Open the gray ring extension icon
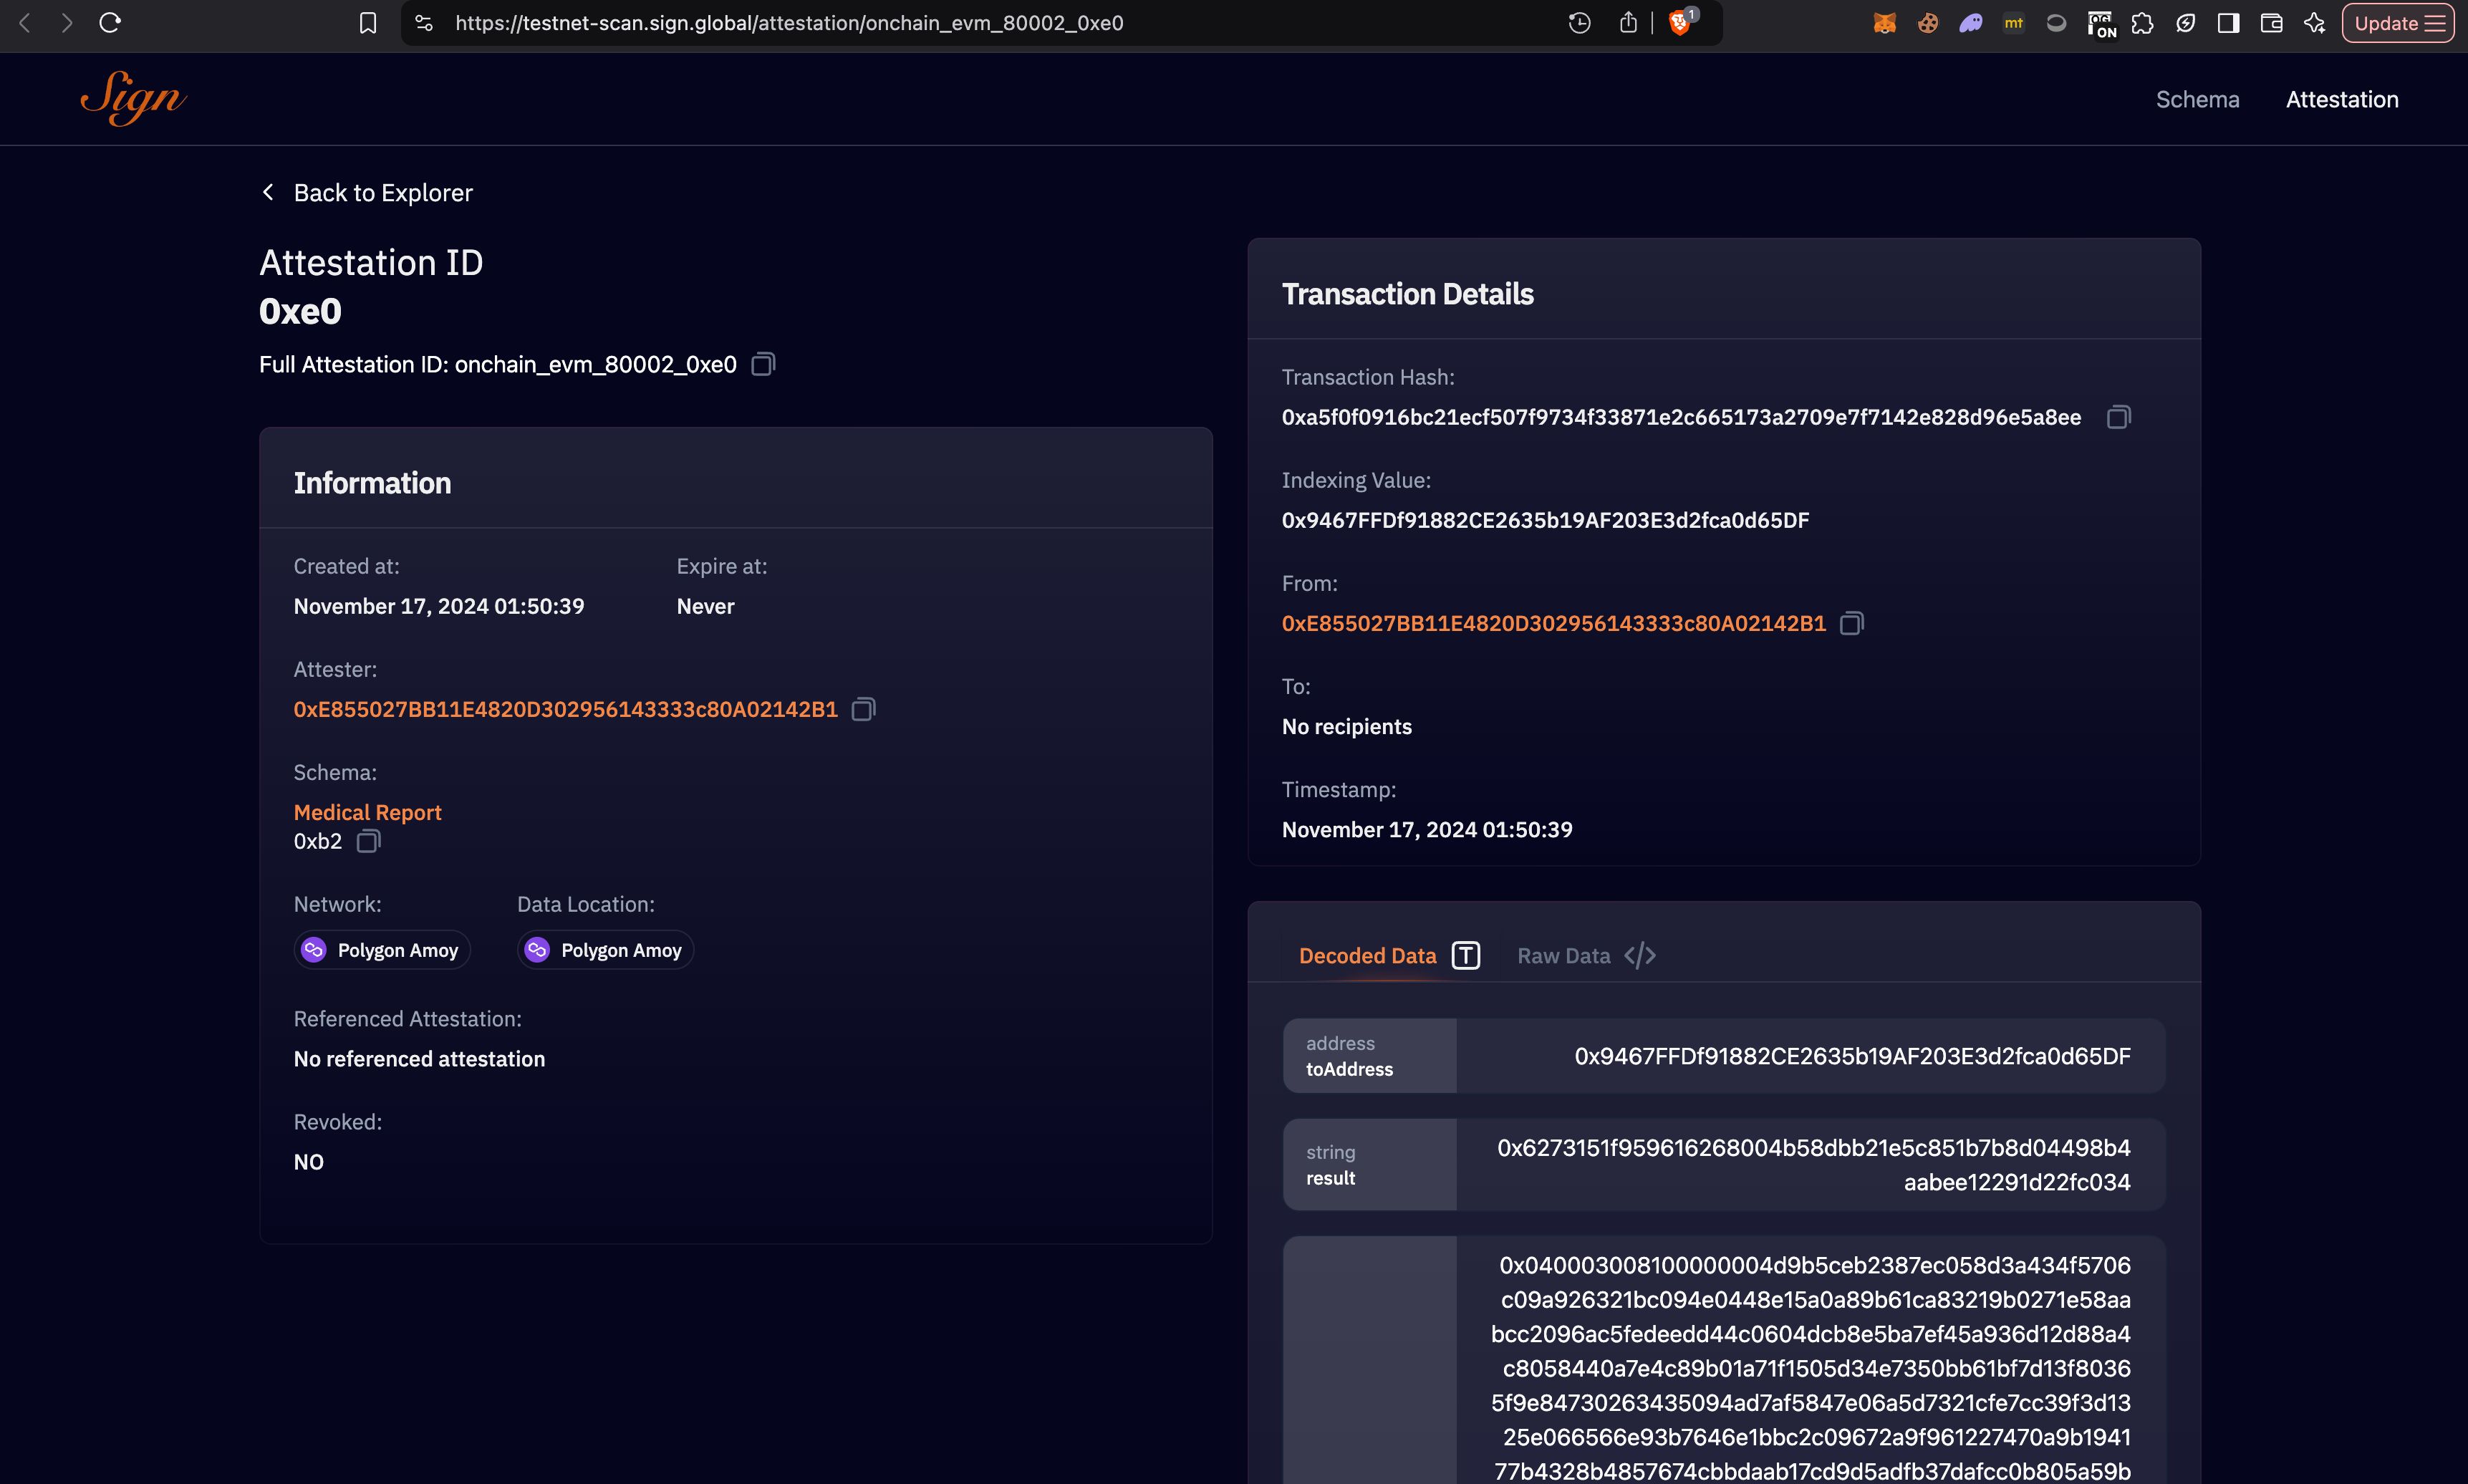 pyautogui.click(x=2056, y=23)
